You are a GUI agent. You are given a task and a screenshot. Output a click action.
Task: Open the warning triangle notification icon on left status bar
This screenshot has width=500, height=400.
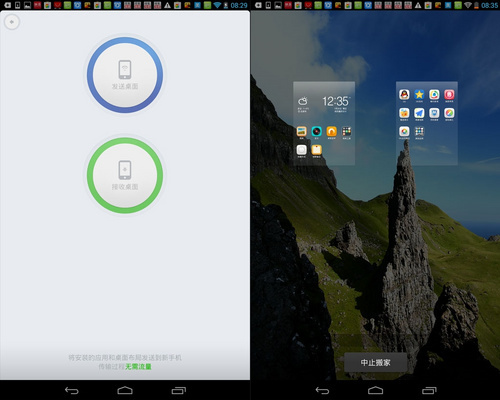click(x=167, y=5)
